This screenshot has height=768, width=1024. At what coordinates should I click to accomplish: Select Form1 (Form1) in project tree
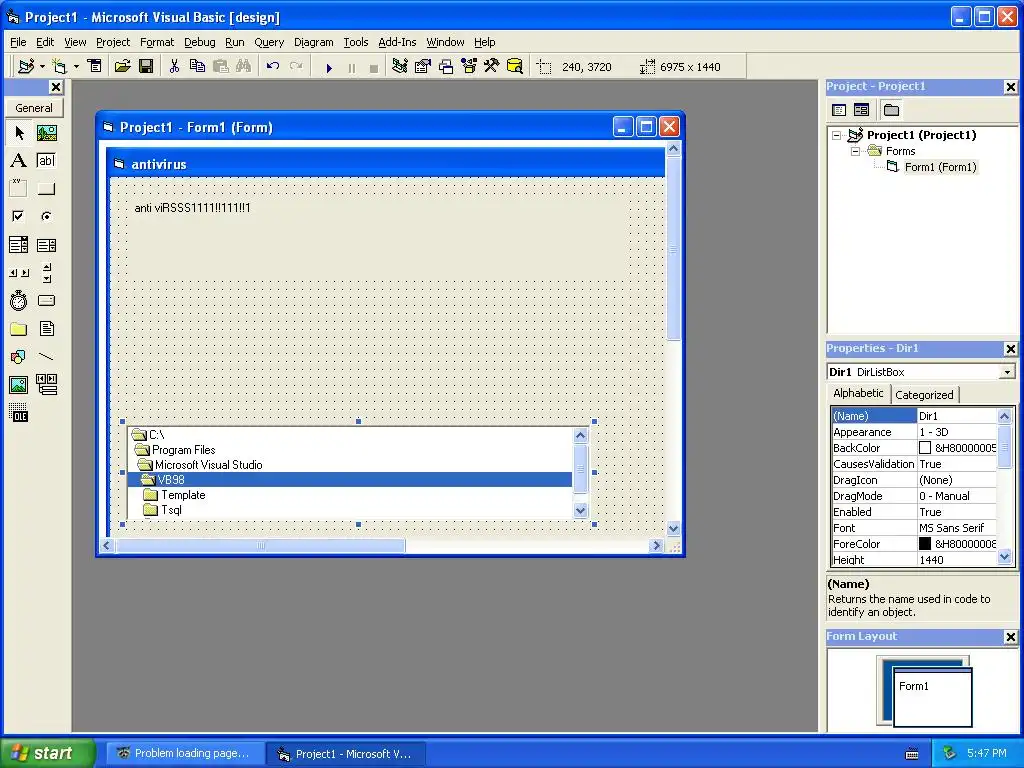pos(940,167)
